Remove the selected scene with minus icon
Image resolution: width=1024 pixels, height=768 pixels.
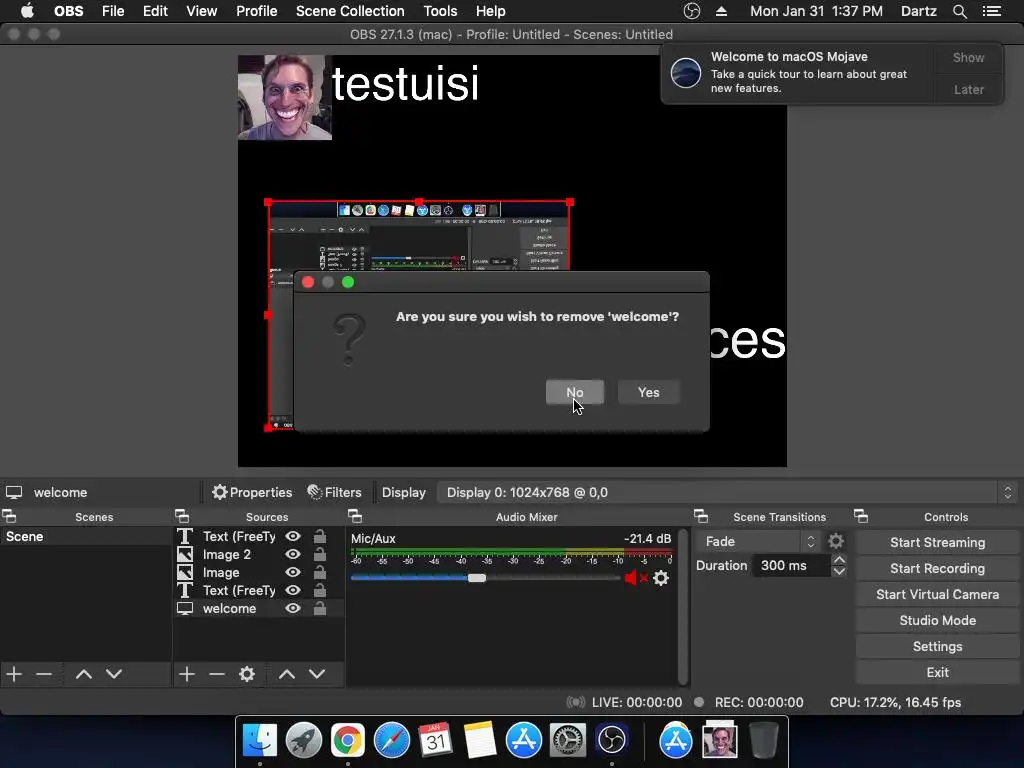pos(44,674)
